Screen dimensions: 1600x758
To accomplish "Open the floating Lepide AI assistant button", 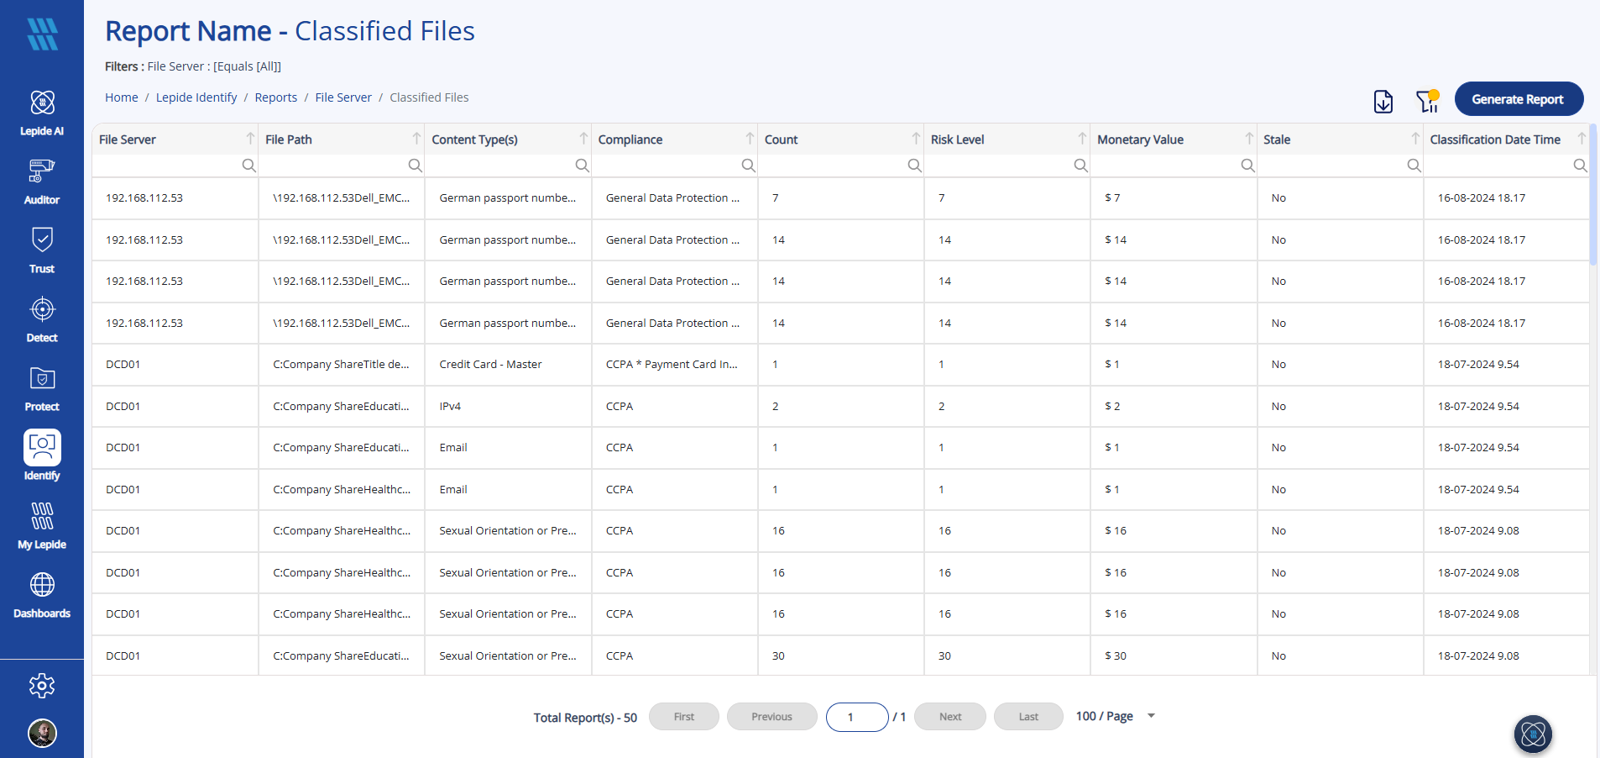I will tap(1533, 734).
